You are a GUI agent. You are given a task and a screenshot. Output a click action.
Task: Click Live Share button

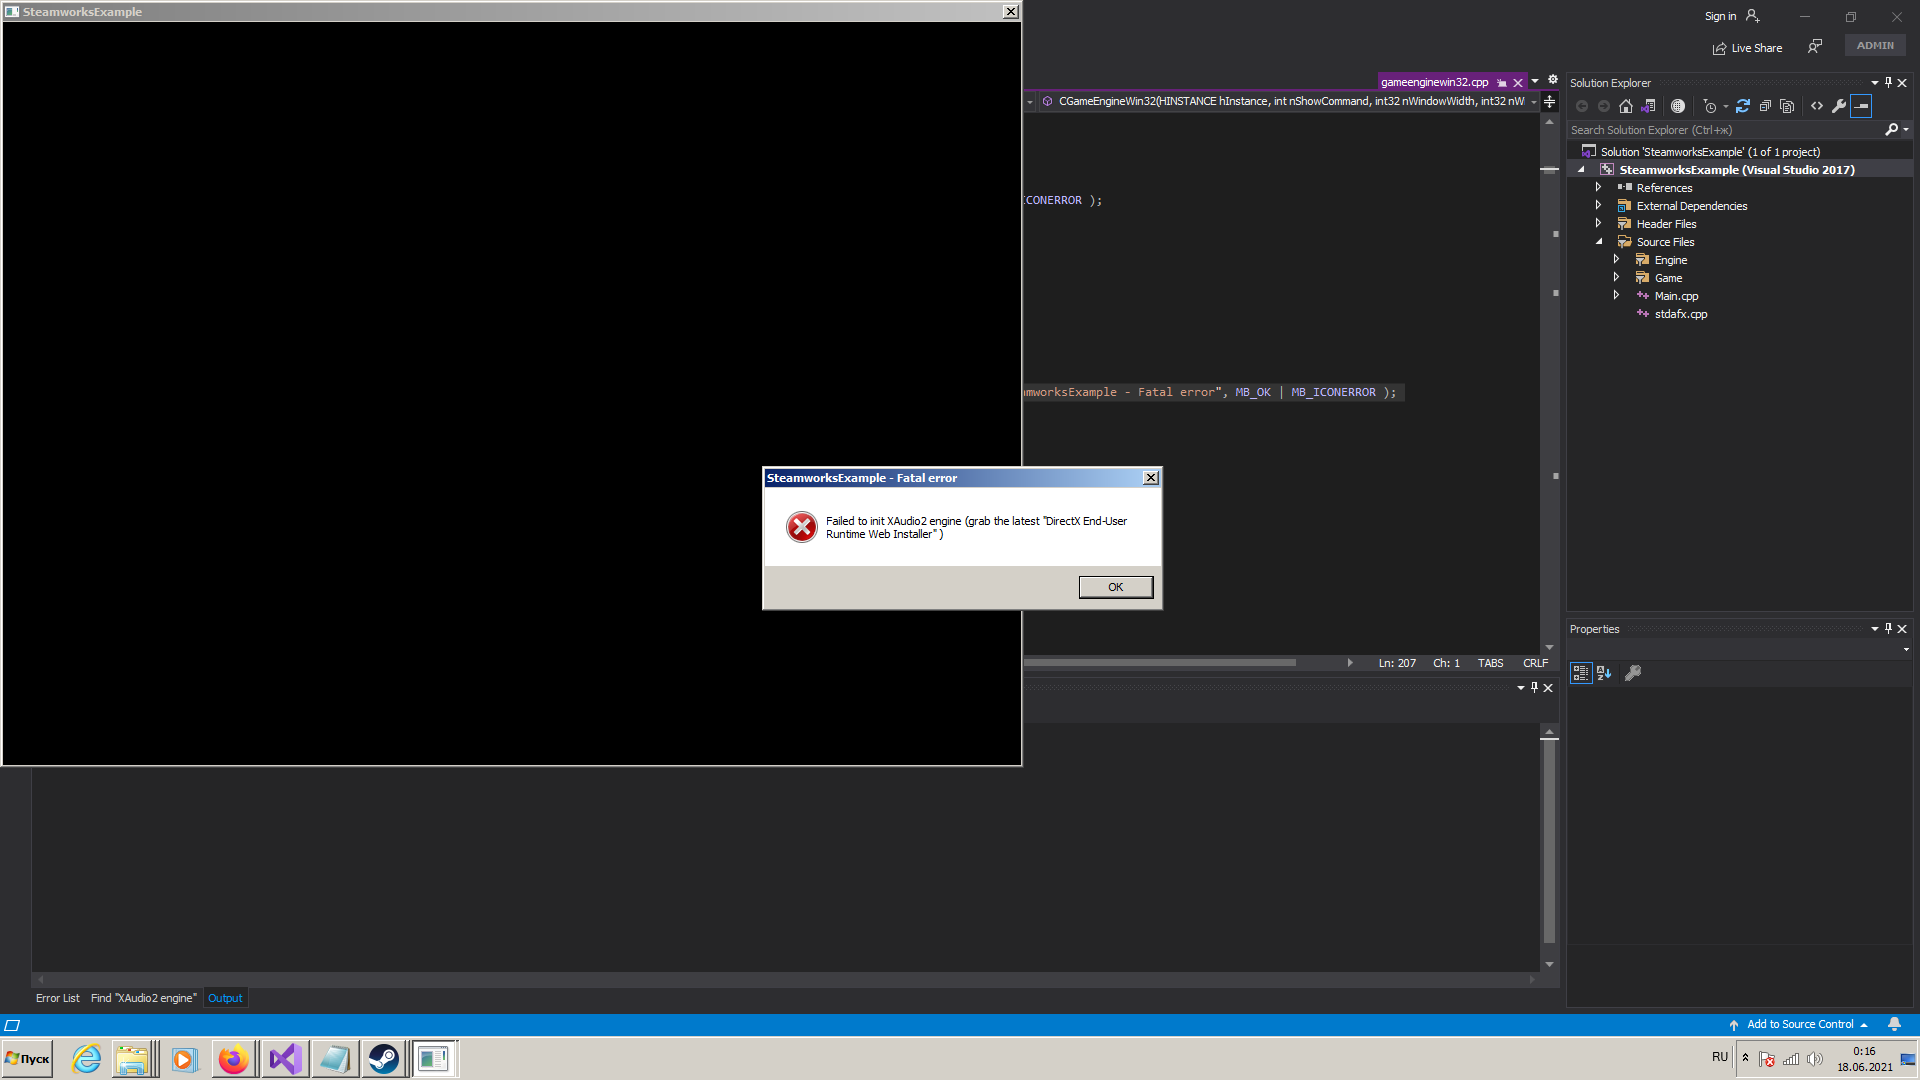tap(1747, 48)
